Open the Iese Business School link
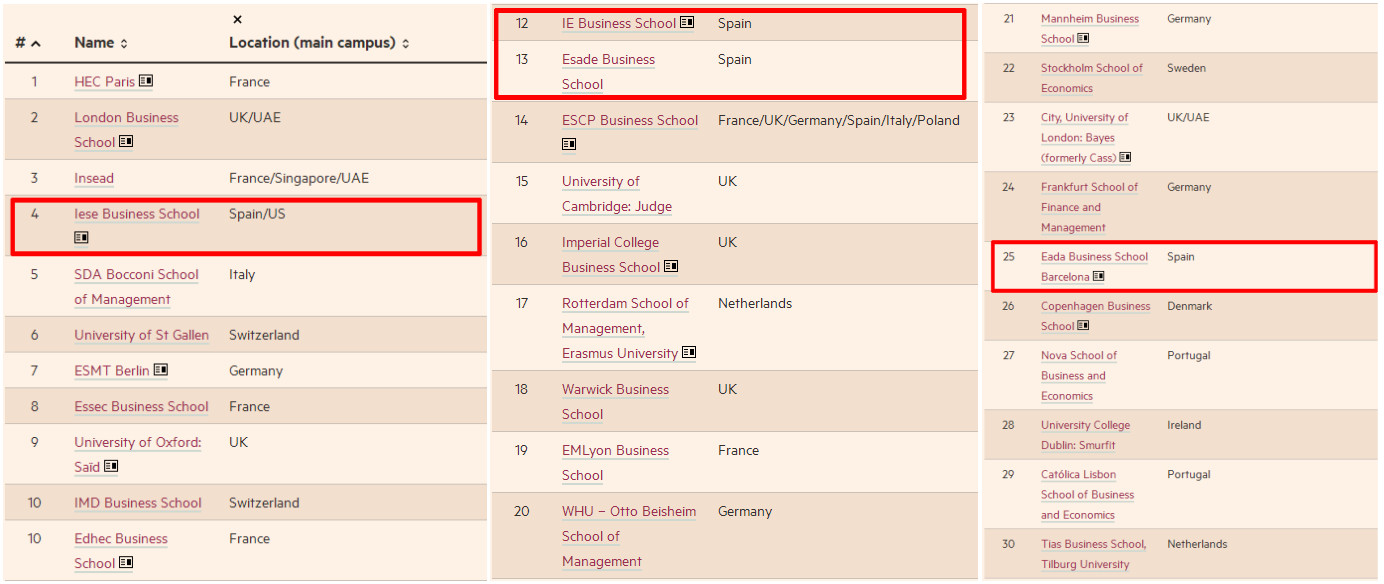 click(x=137, y=213)
